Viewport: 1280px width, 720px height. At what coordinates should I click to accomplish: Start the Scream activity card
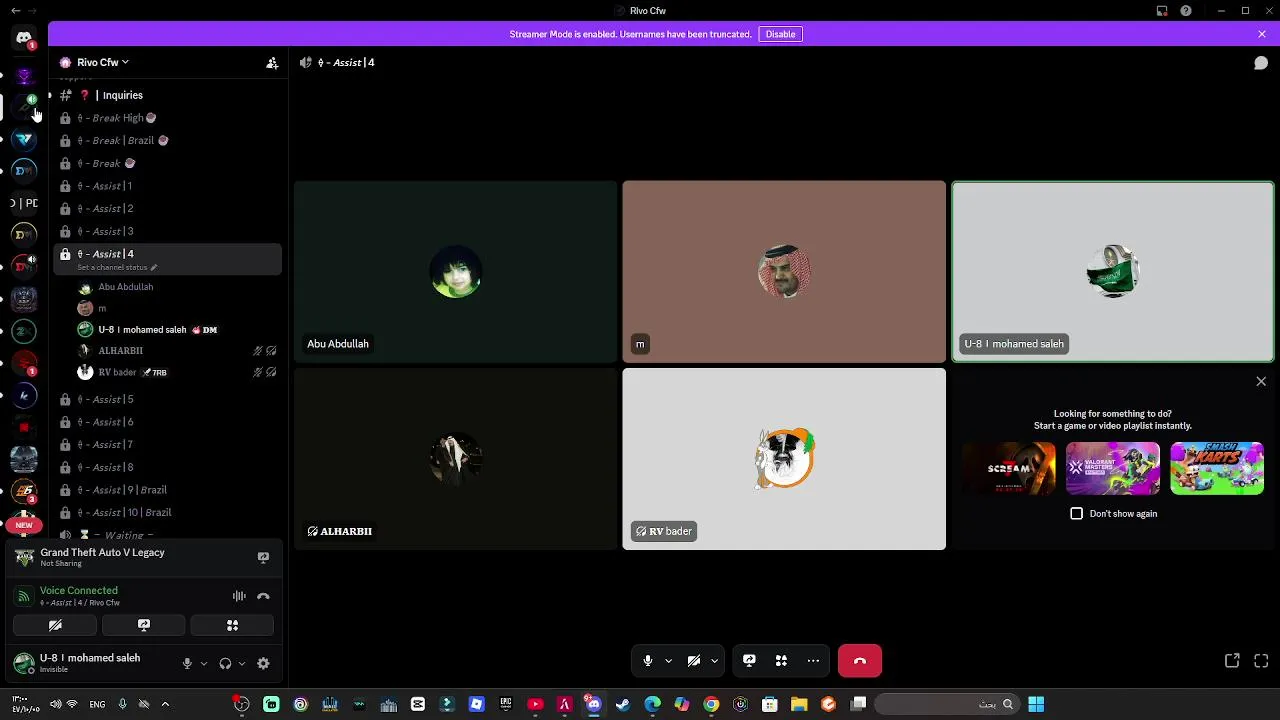point(1009,468)
